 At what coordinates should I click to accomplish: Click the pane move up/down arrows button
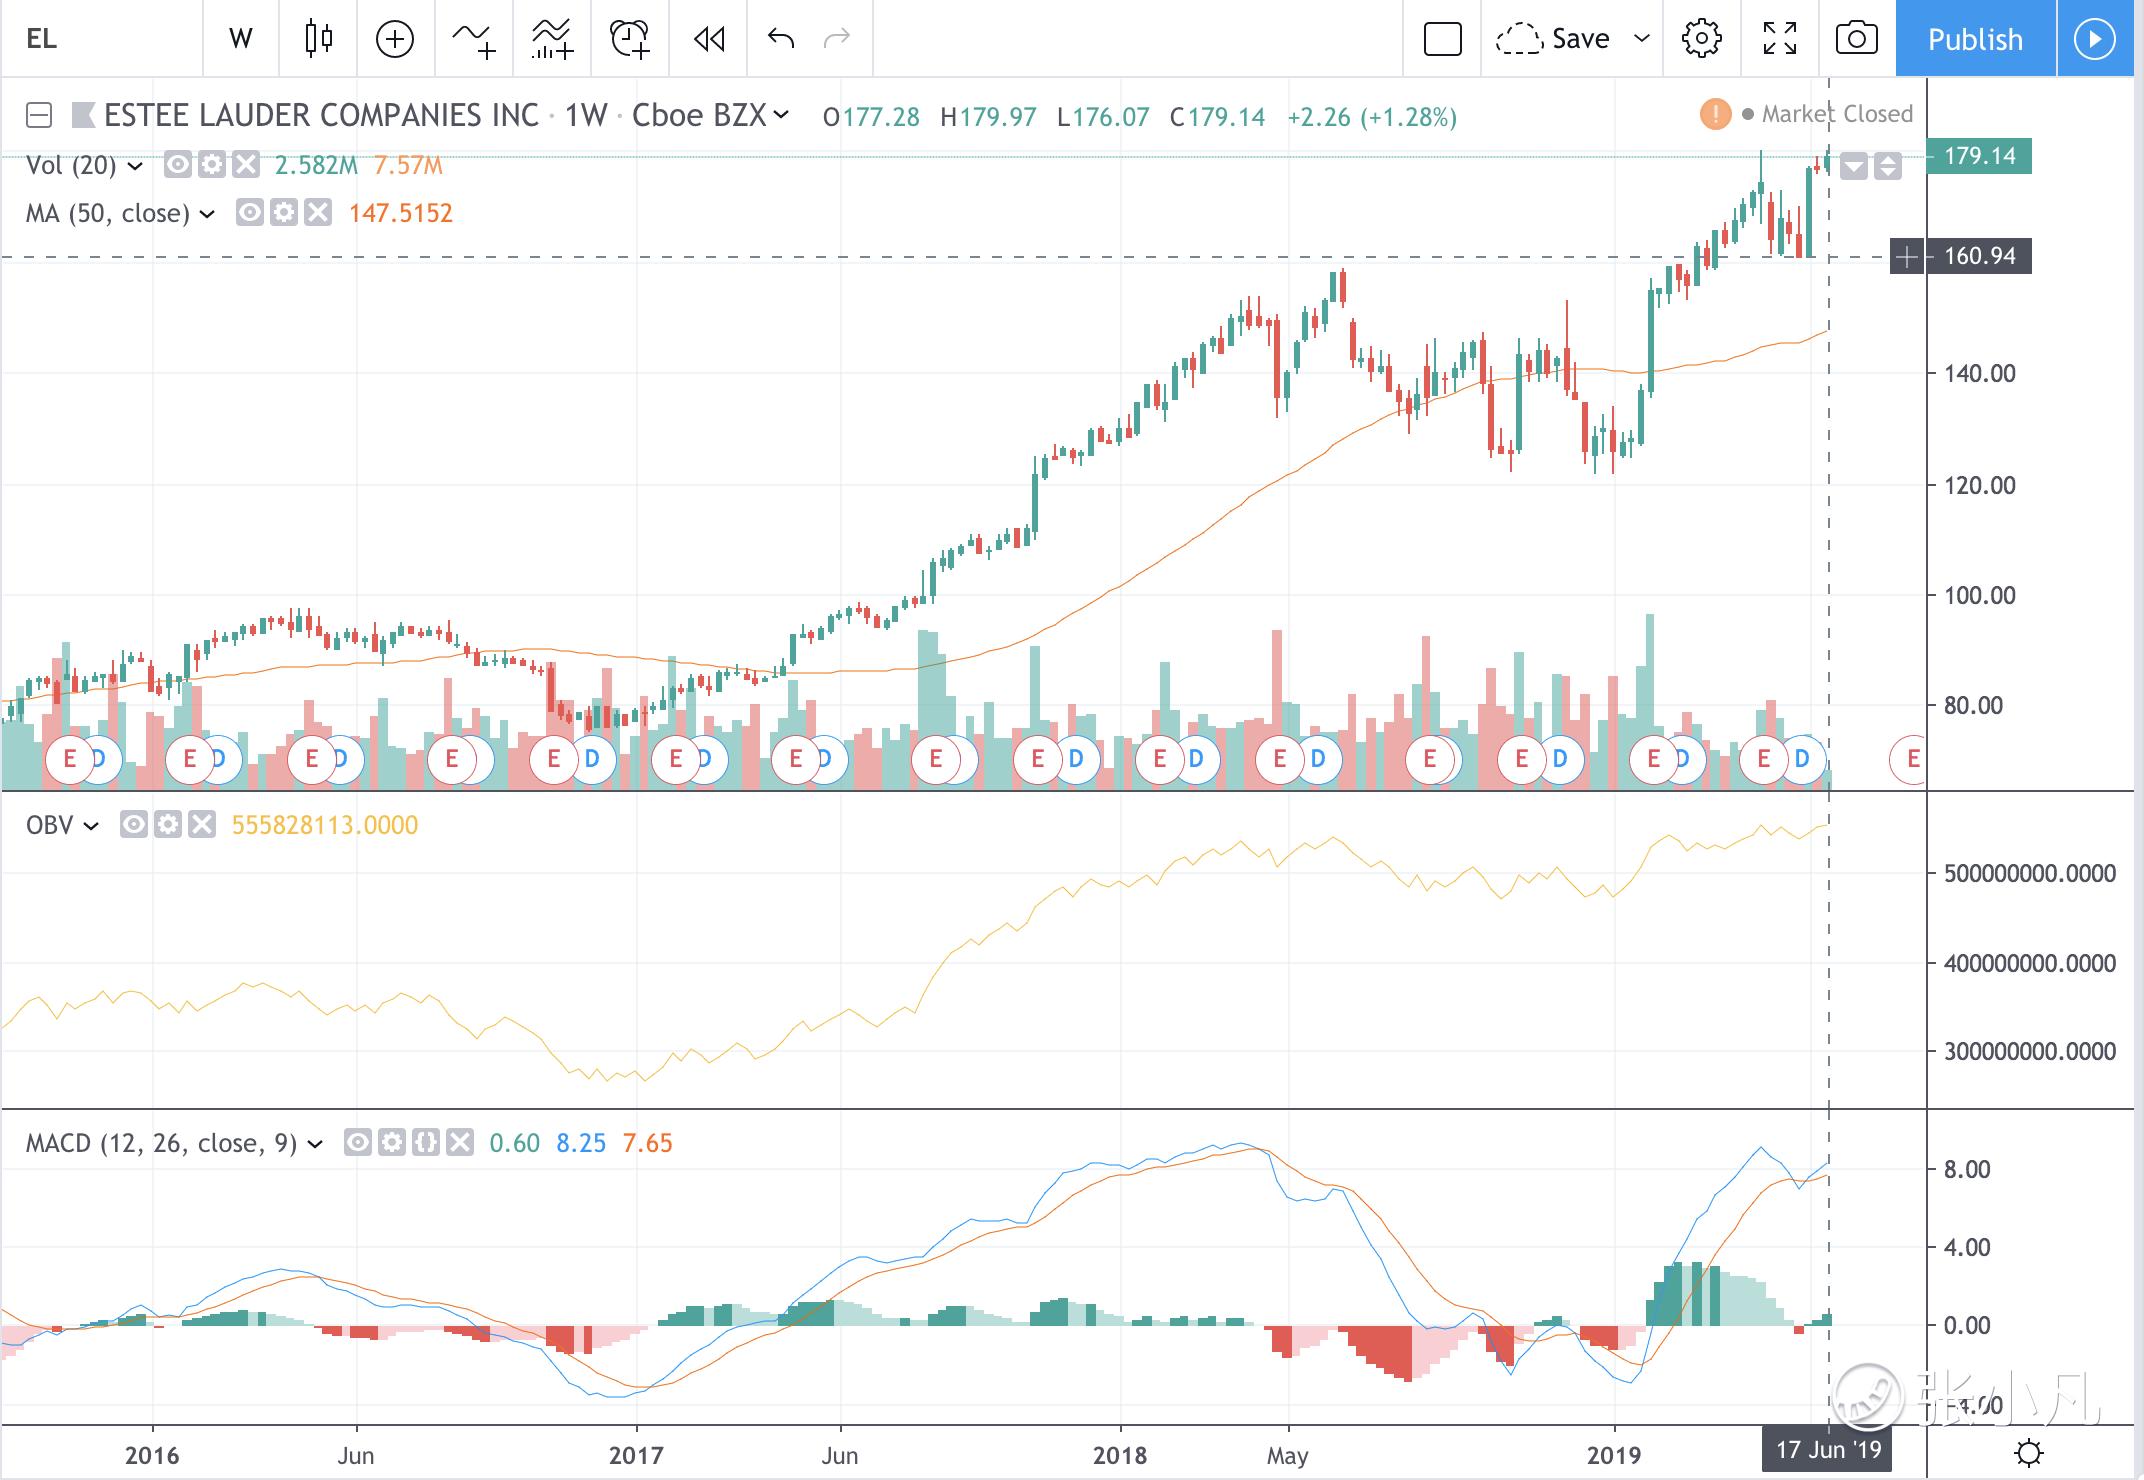coord(1887,166)
